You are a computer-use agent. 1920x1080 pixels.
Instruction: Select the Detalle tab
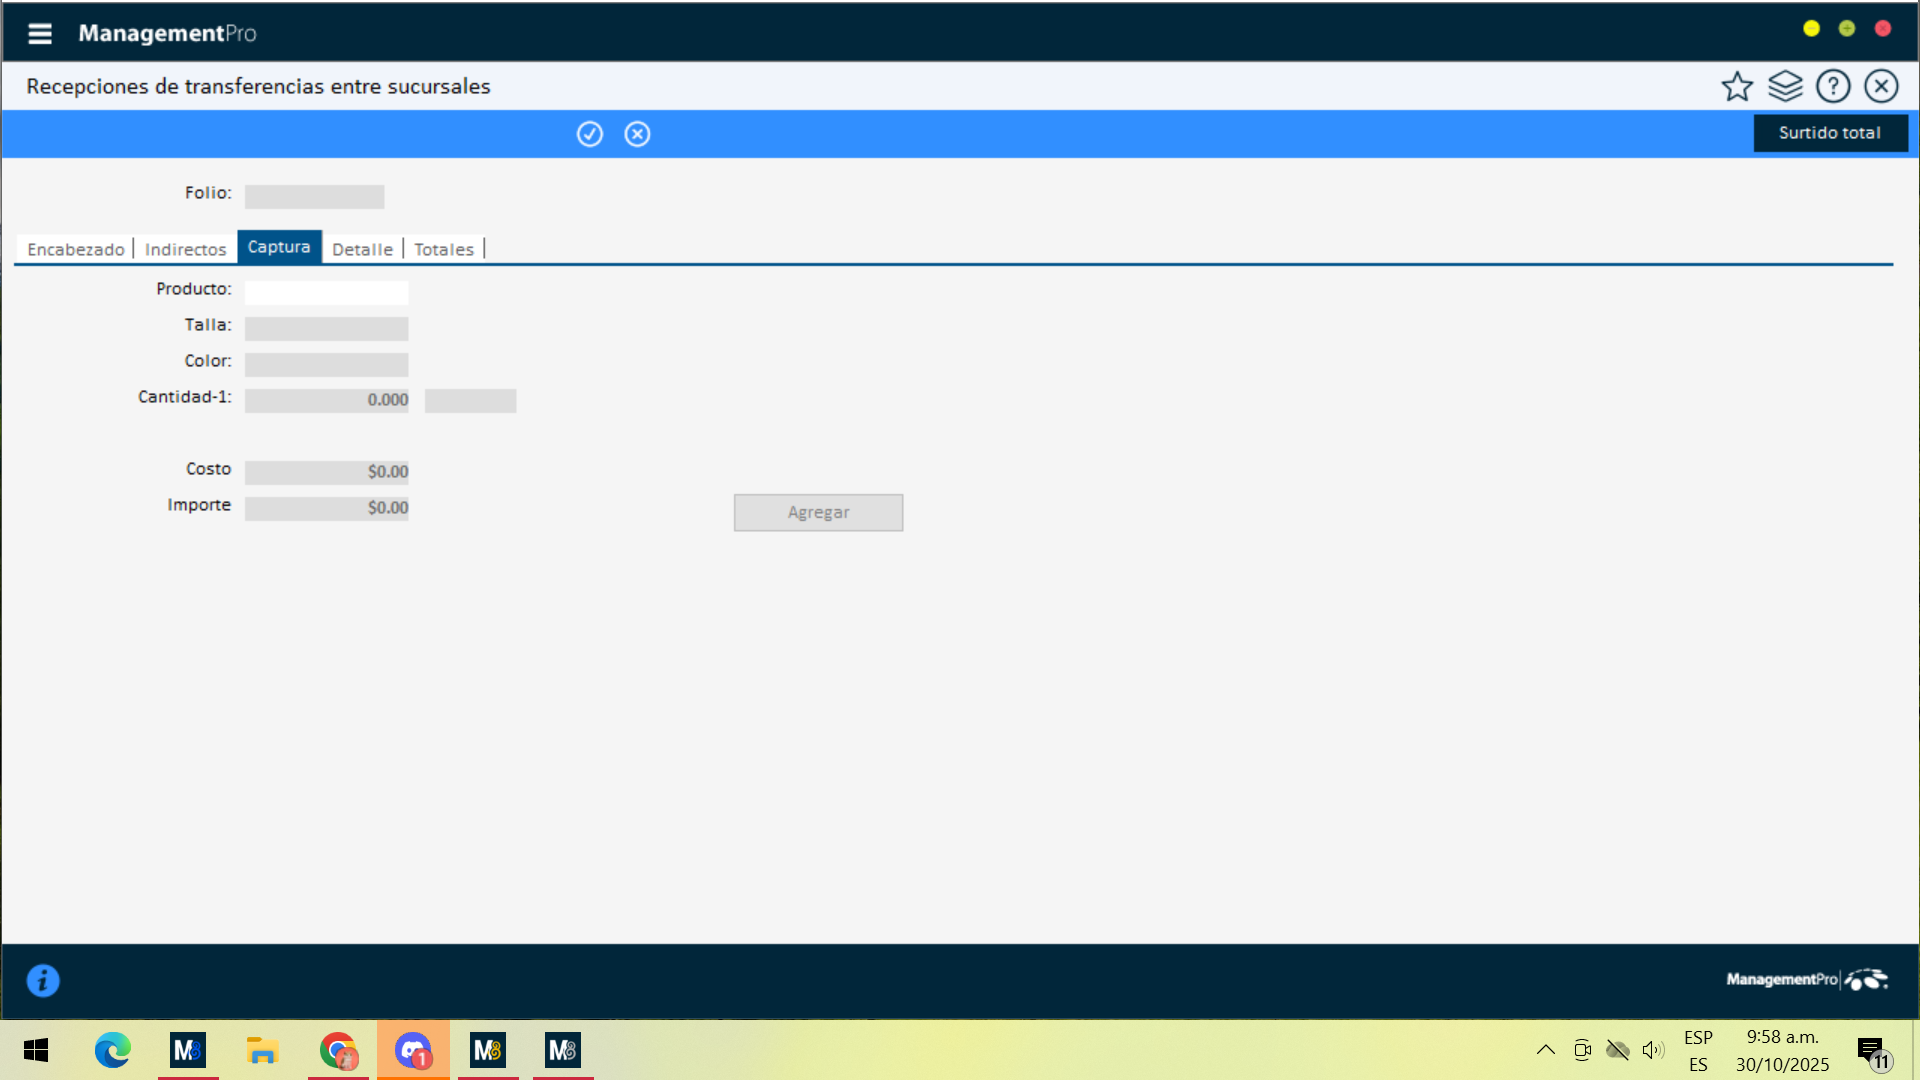362,249
